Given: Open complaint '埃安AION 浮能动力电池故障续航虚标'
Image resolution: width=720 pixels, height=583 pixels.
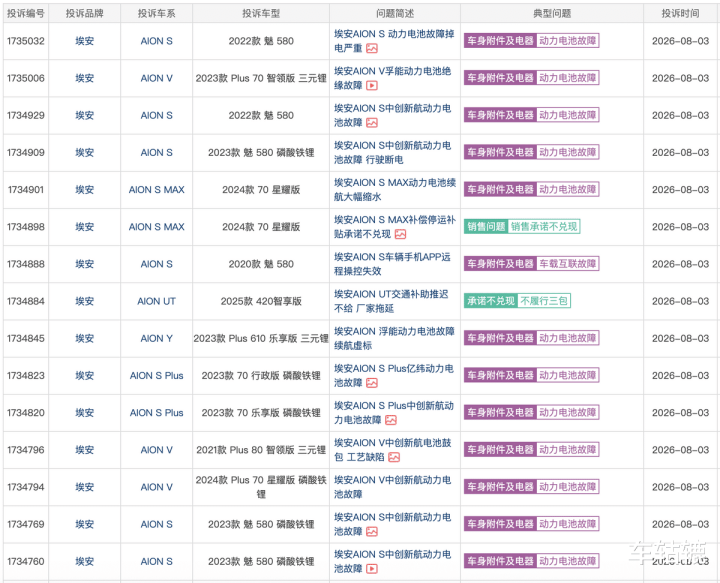Looking at the screenshot, I should pyautogui.click(x=394, y=338).
